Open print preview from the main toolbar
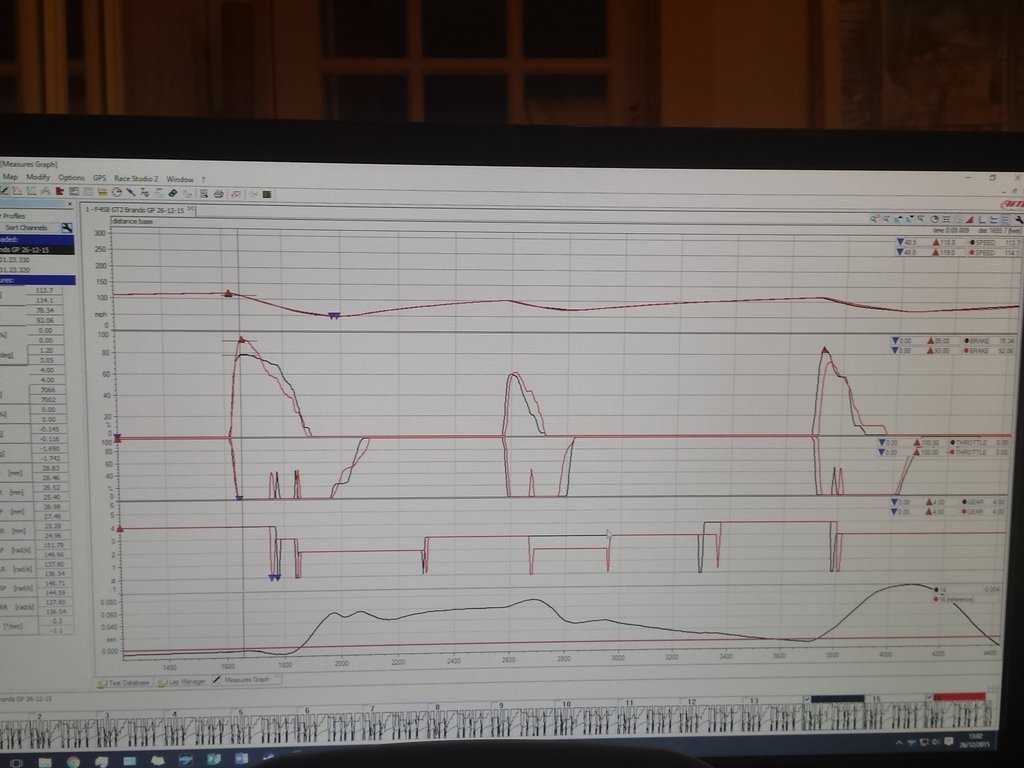Screen dimensions: 1024x768 (x=204, y=193)
